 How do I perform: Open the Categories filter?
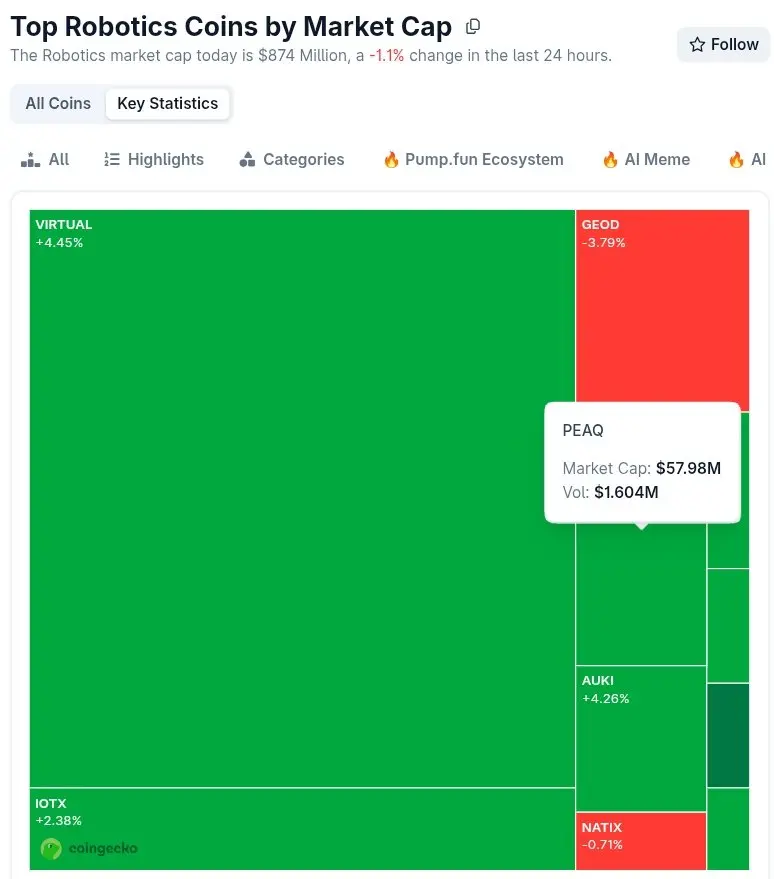(x=303, y=160)
